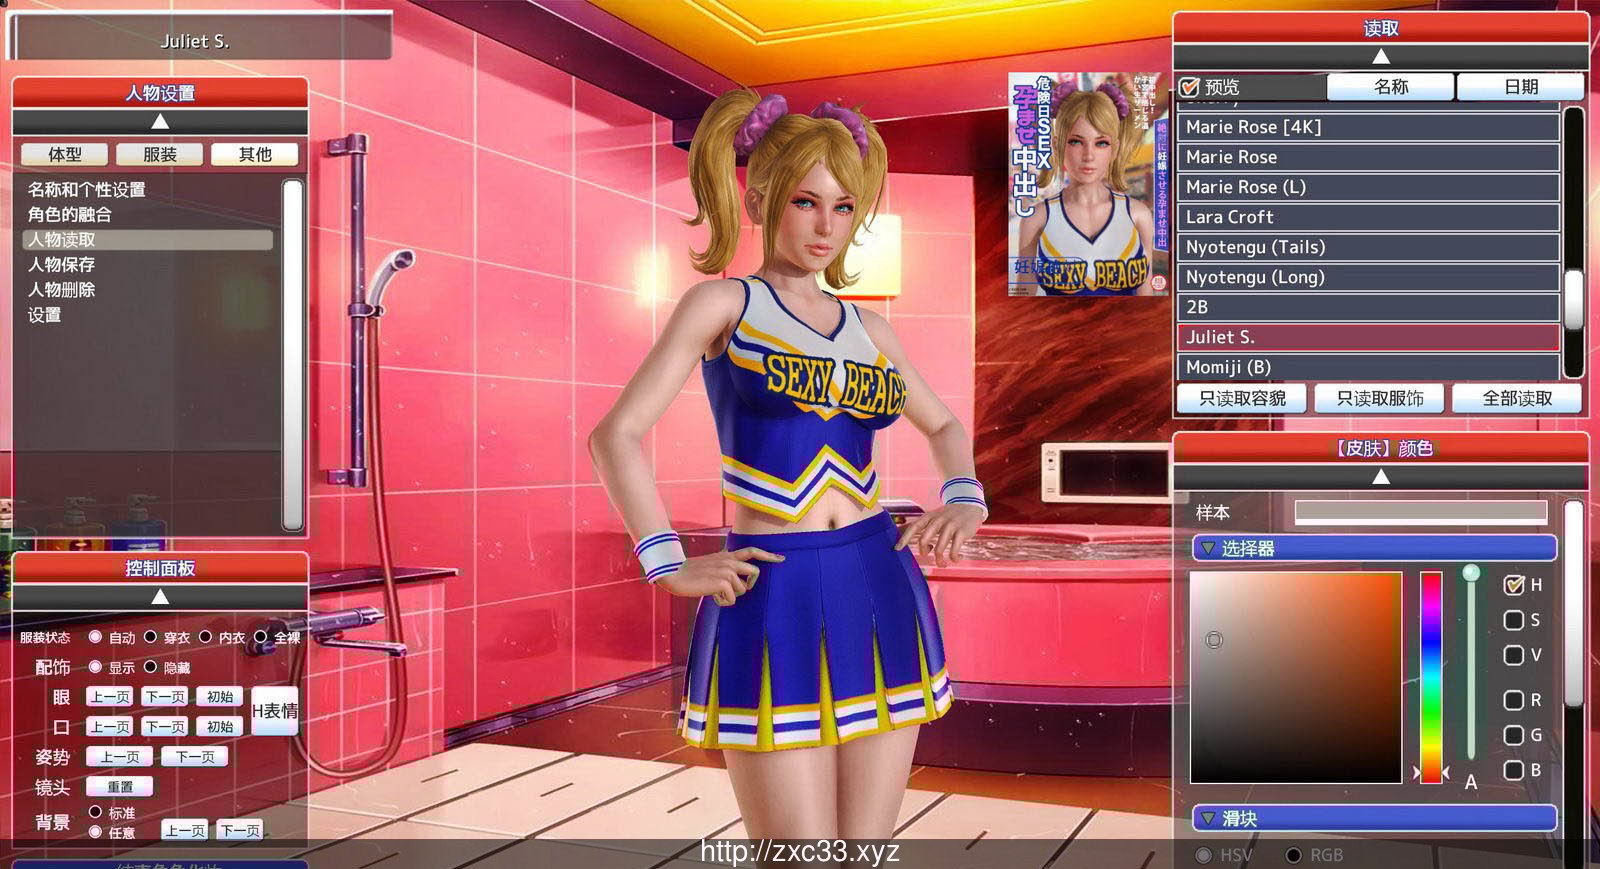Select the 全裸 clothing state radio

click(x=261, y=637)
